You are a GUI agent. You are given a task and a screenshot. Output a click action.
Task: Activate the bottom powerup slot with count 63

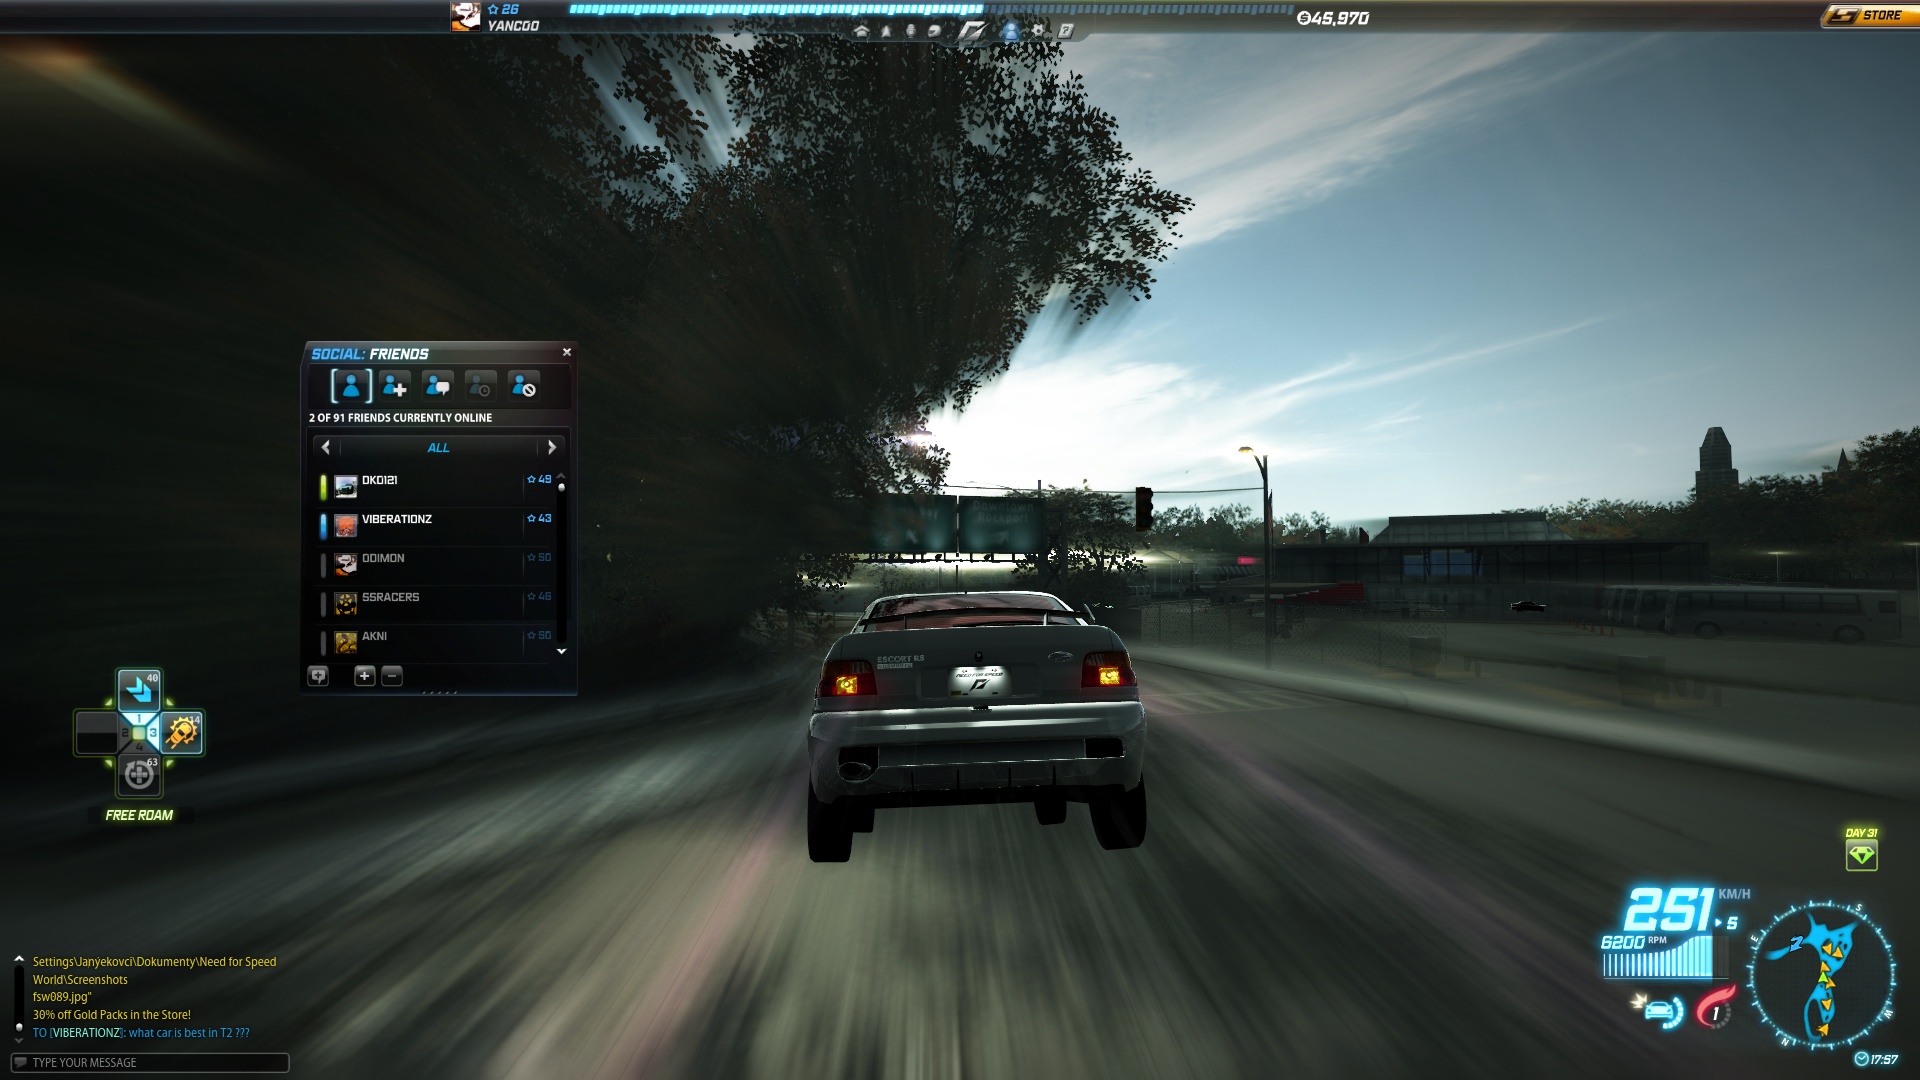[139, 775]
